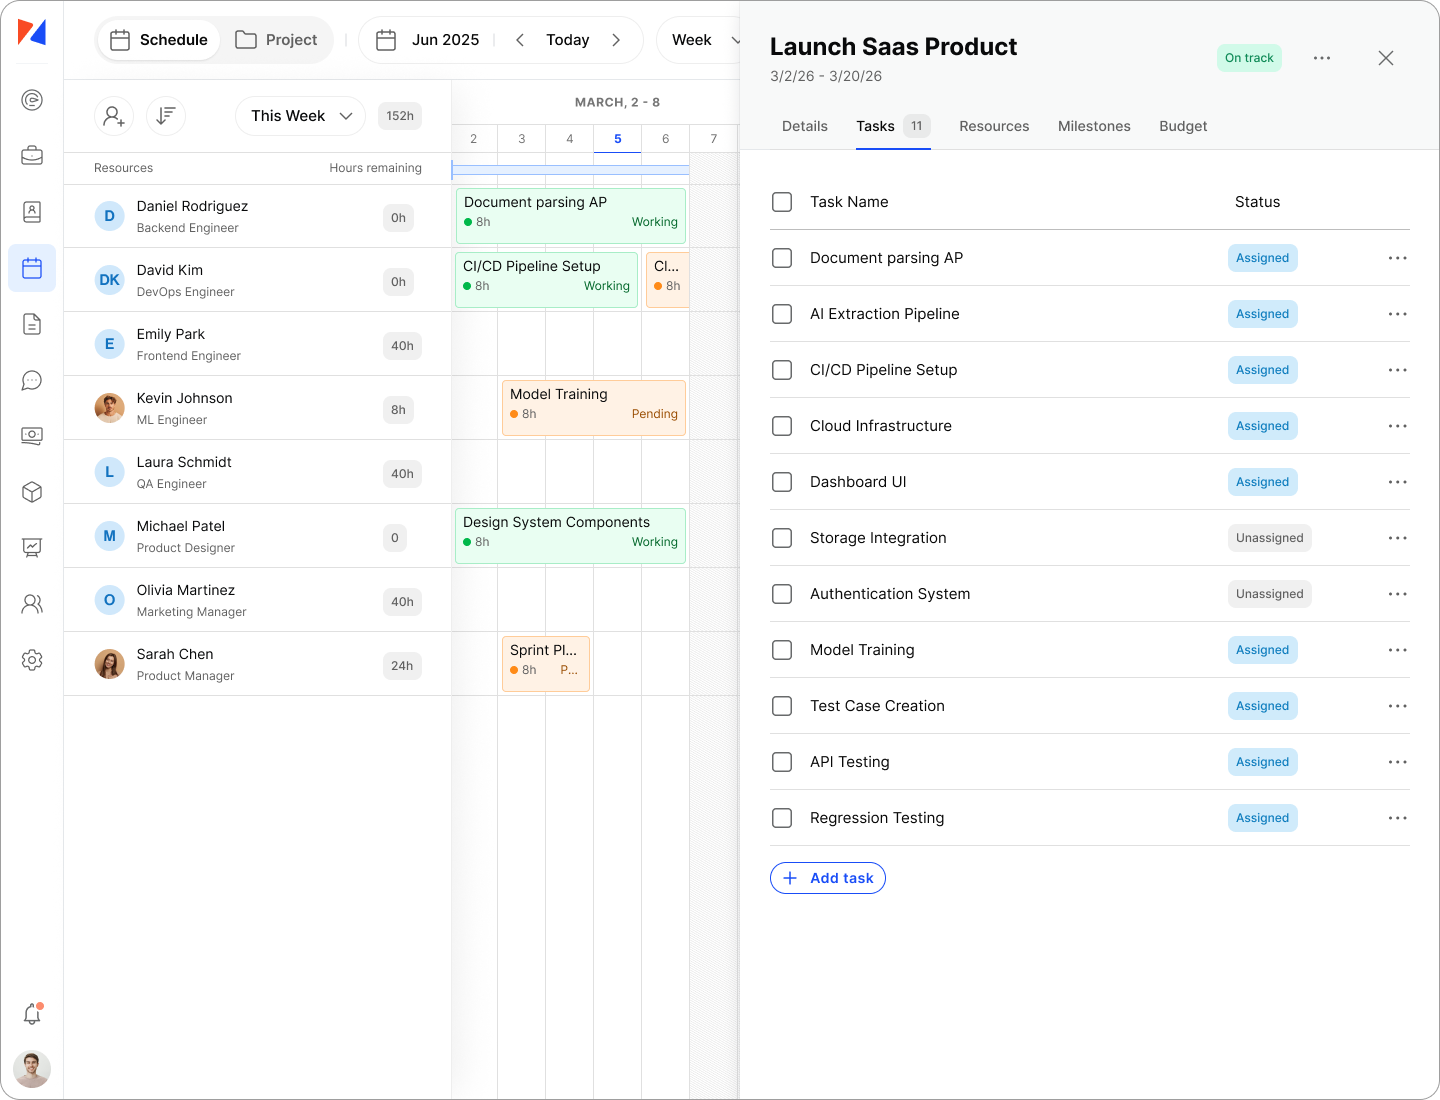Check the Document parsing AP task checkbox

click(x=782, y=258)
